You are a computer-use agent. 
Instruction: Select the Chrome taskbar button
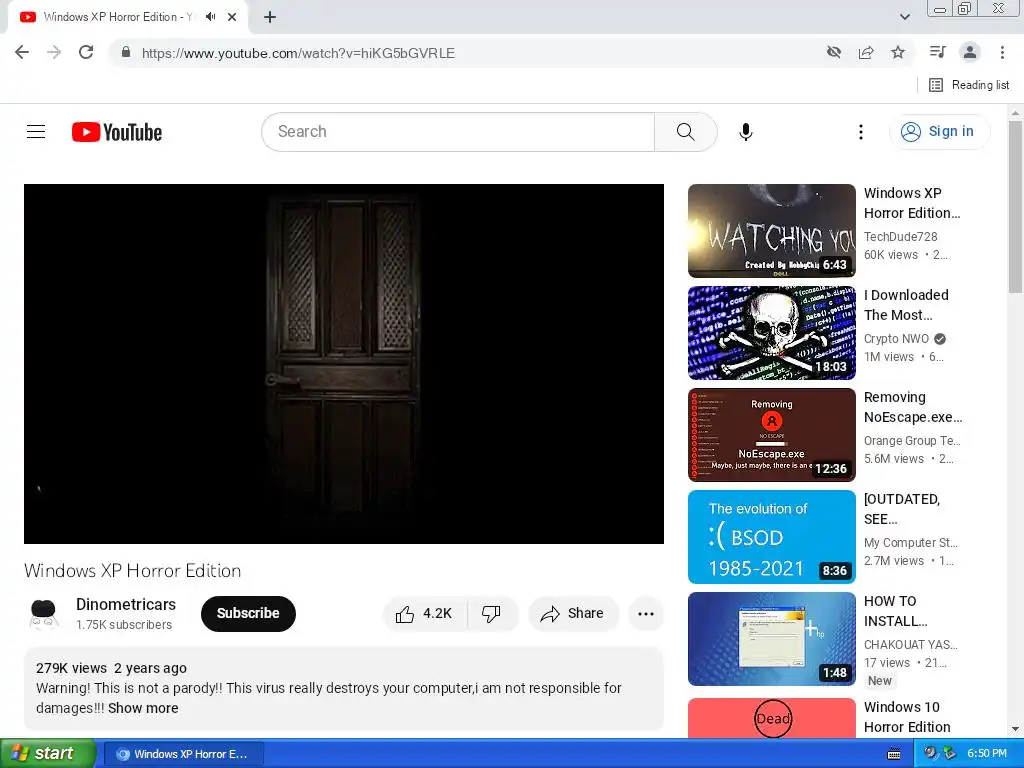click(x=184, y=754)
